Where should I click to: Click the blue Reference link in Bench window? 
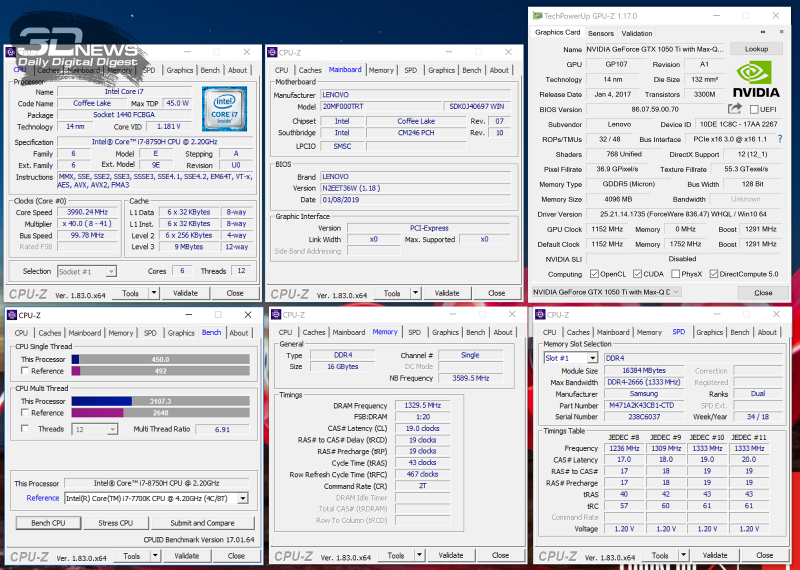[43, 498]
